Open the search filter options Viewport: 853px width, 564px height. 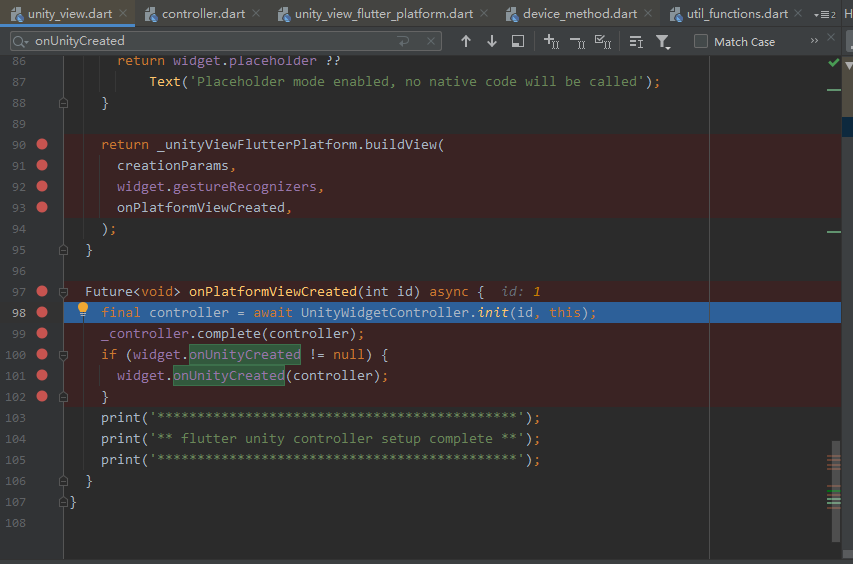click(x=663, y=42)
